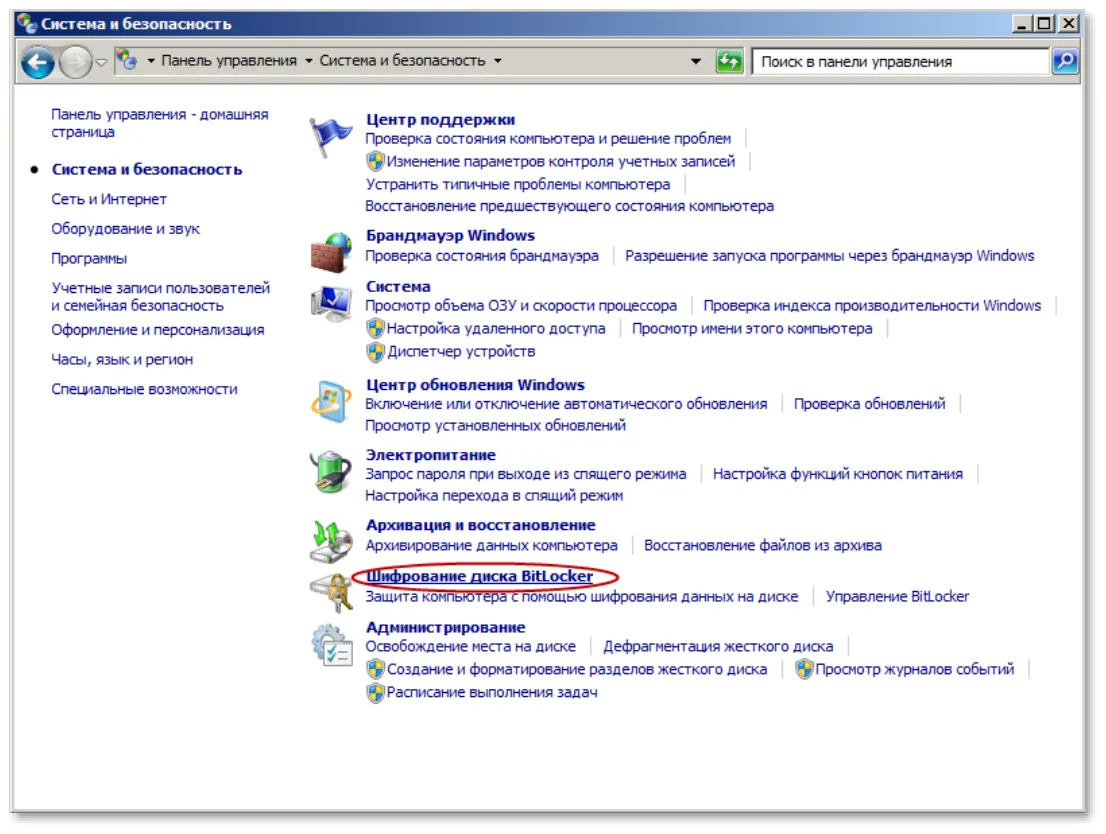Click the Поиск в панели управления search field
The height and width of the screenshot is (834, 1106).
pos(901,61)
